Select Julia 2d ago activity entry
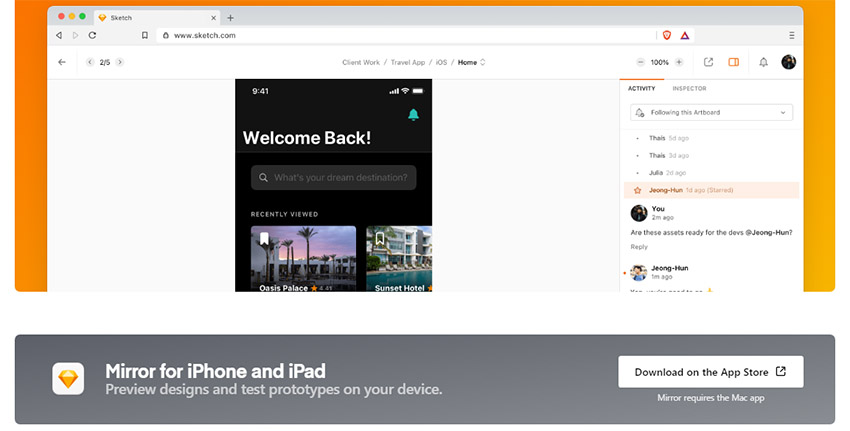This screenshot has width=850, height=431. pos(711,173)
